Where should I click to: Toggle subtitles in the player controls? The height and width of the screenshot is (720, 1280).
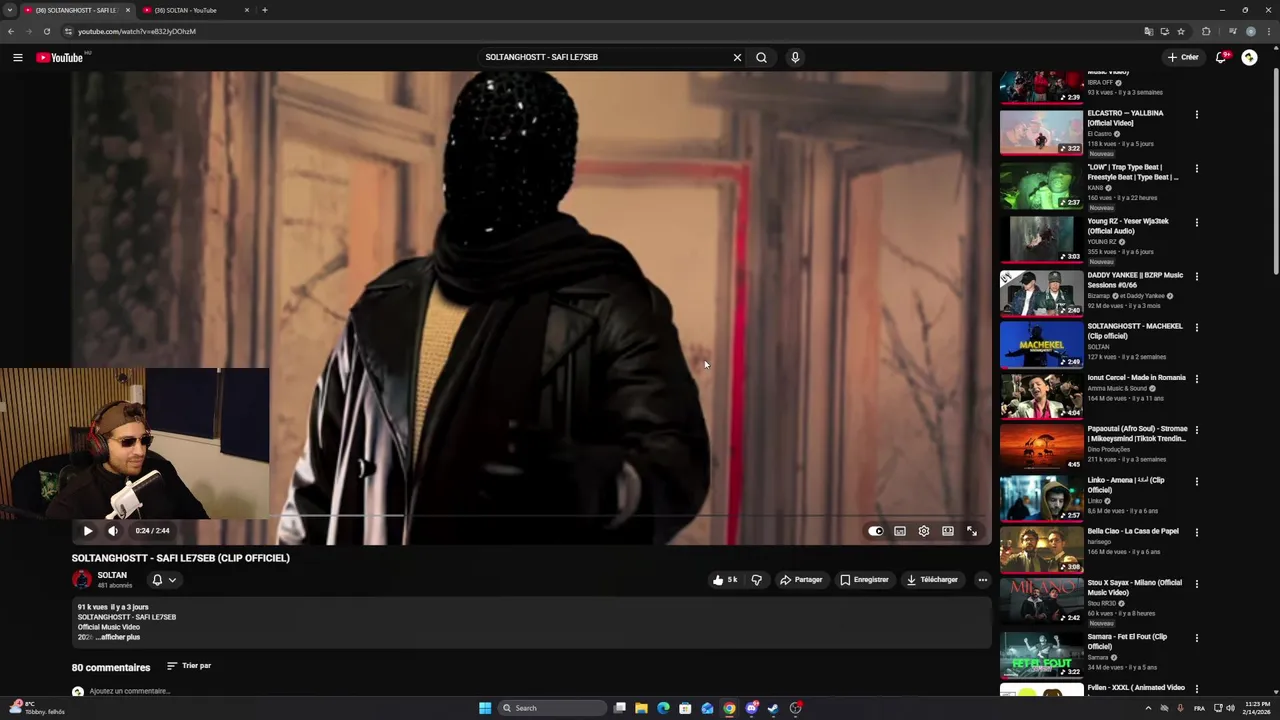click(x=900, y=531)
